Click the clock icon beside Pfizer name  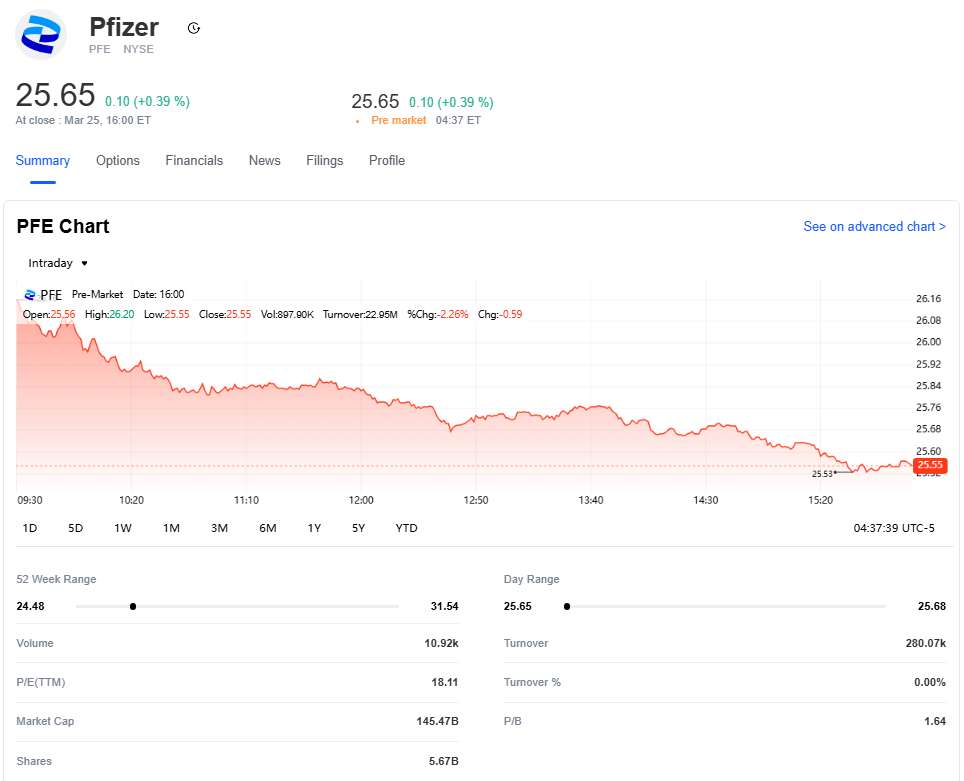click(x=194, y=28)
